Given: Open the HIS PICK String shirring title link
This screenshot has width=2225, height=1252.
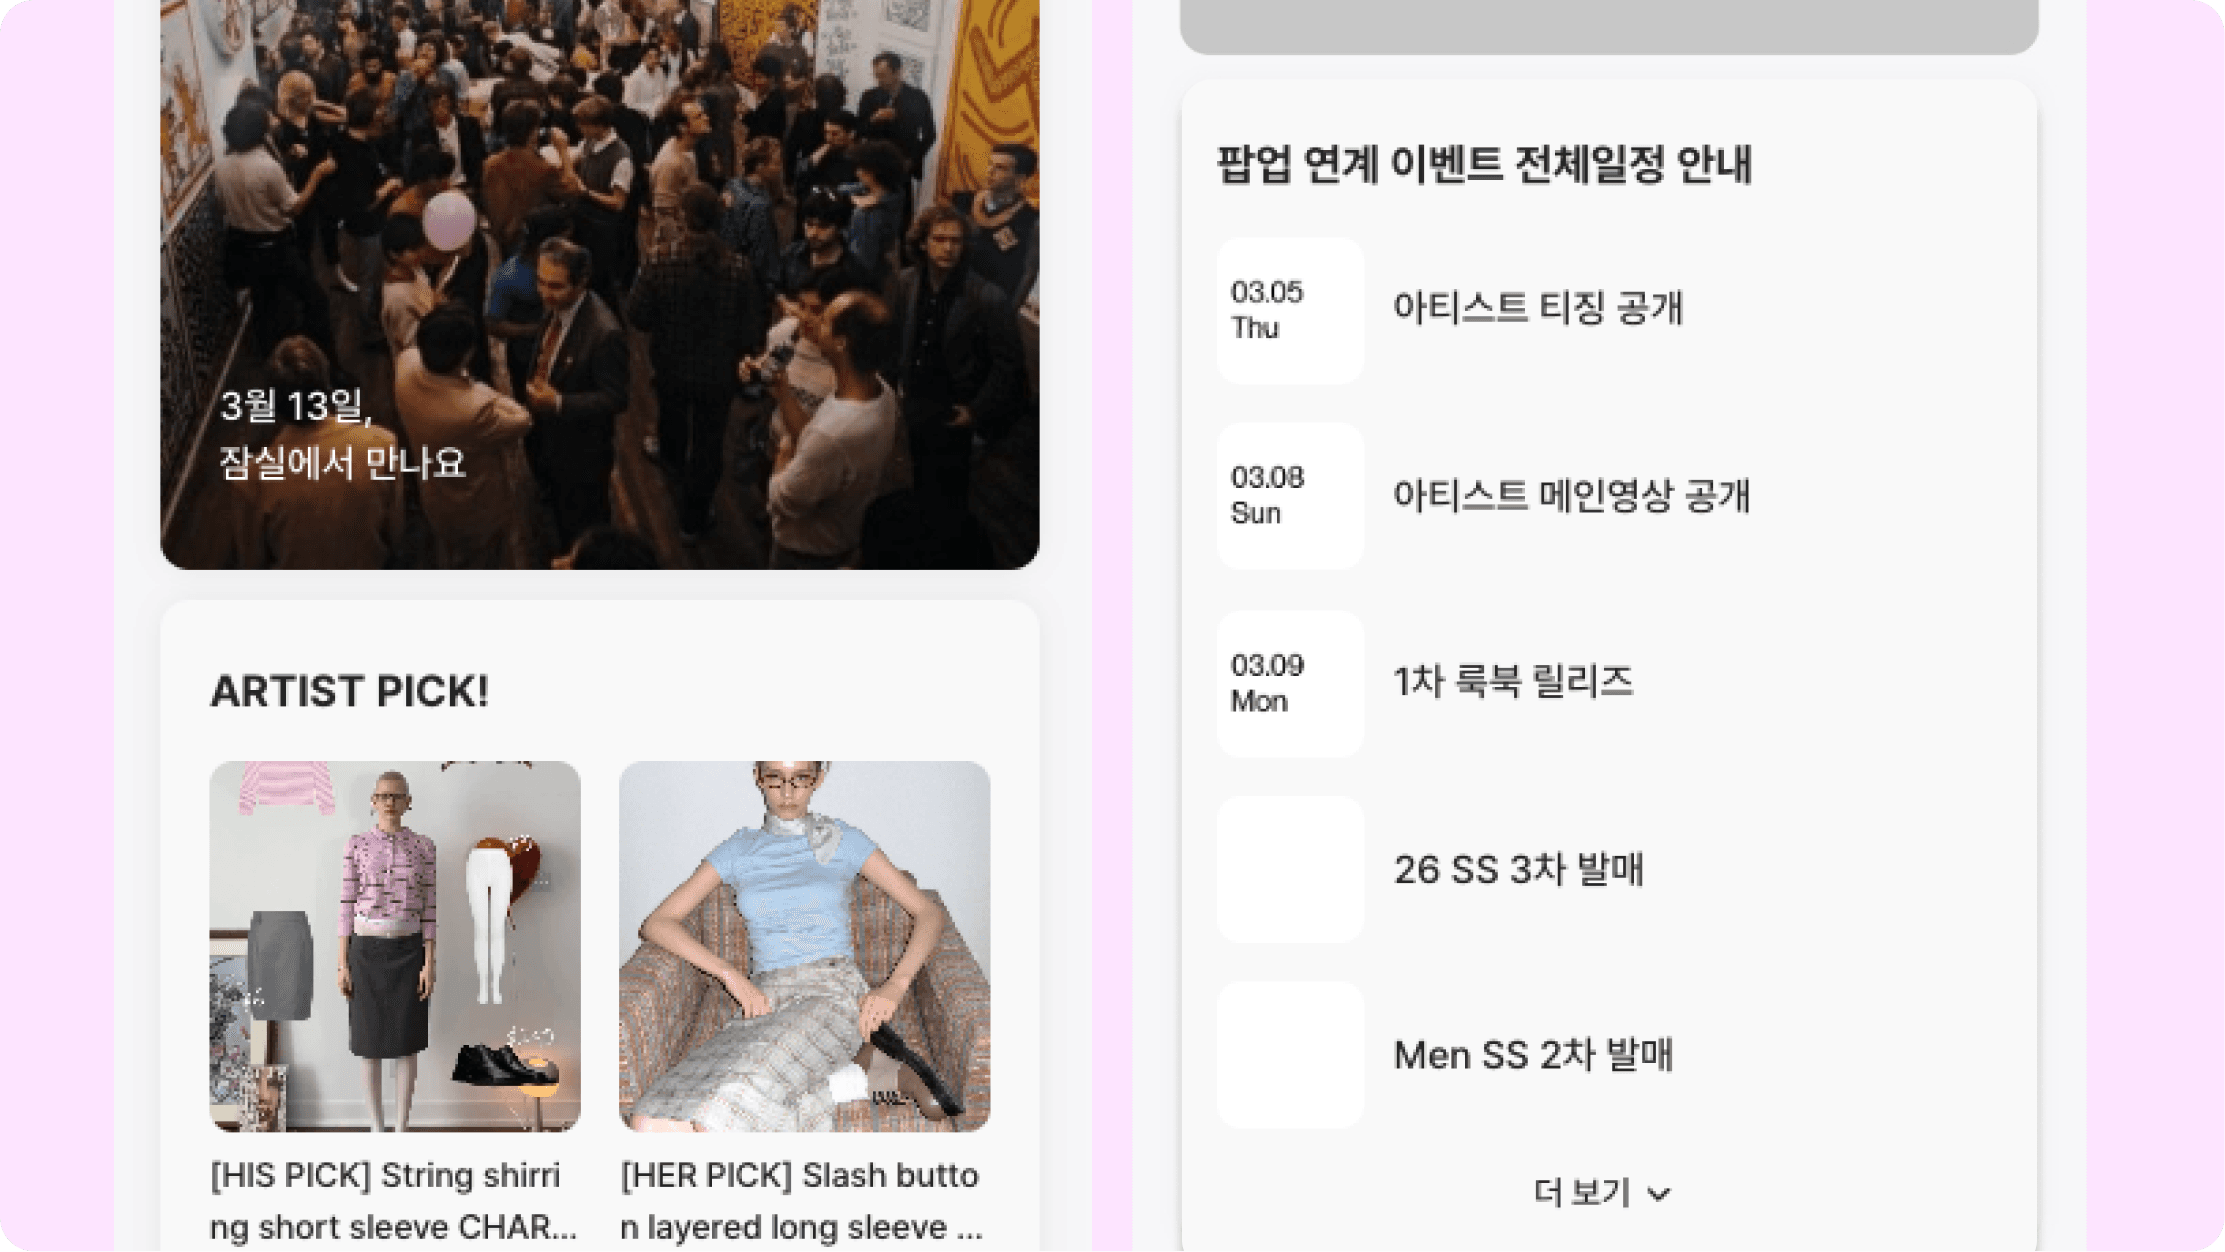Looking at the screenshot, I should [395, 1200].
